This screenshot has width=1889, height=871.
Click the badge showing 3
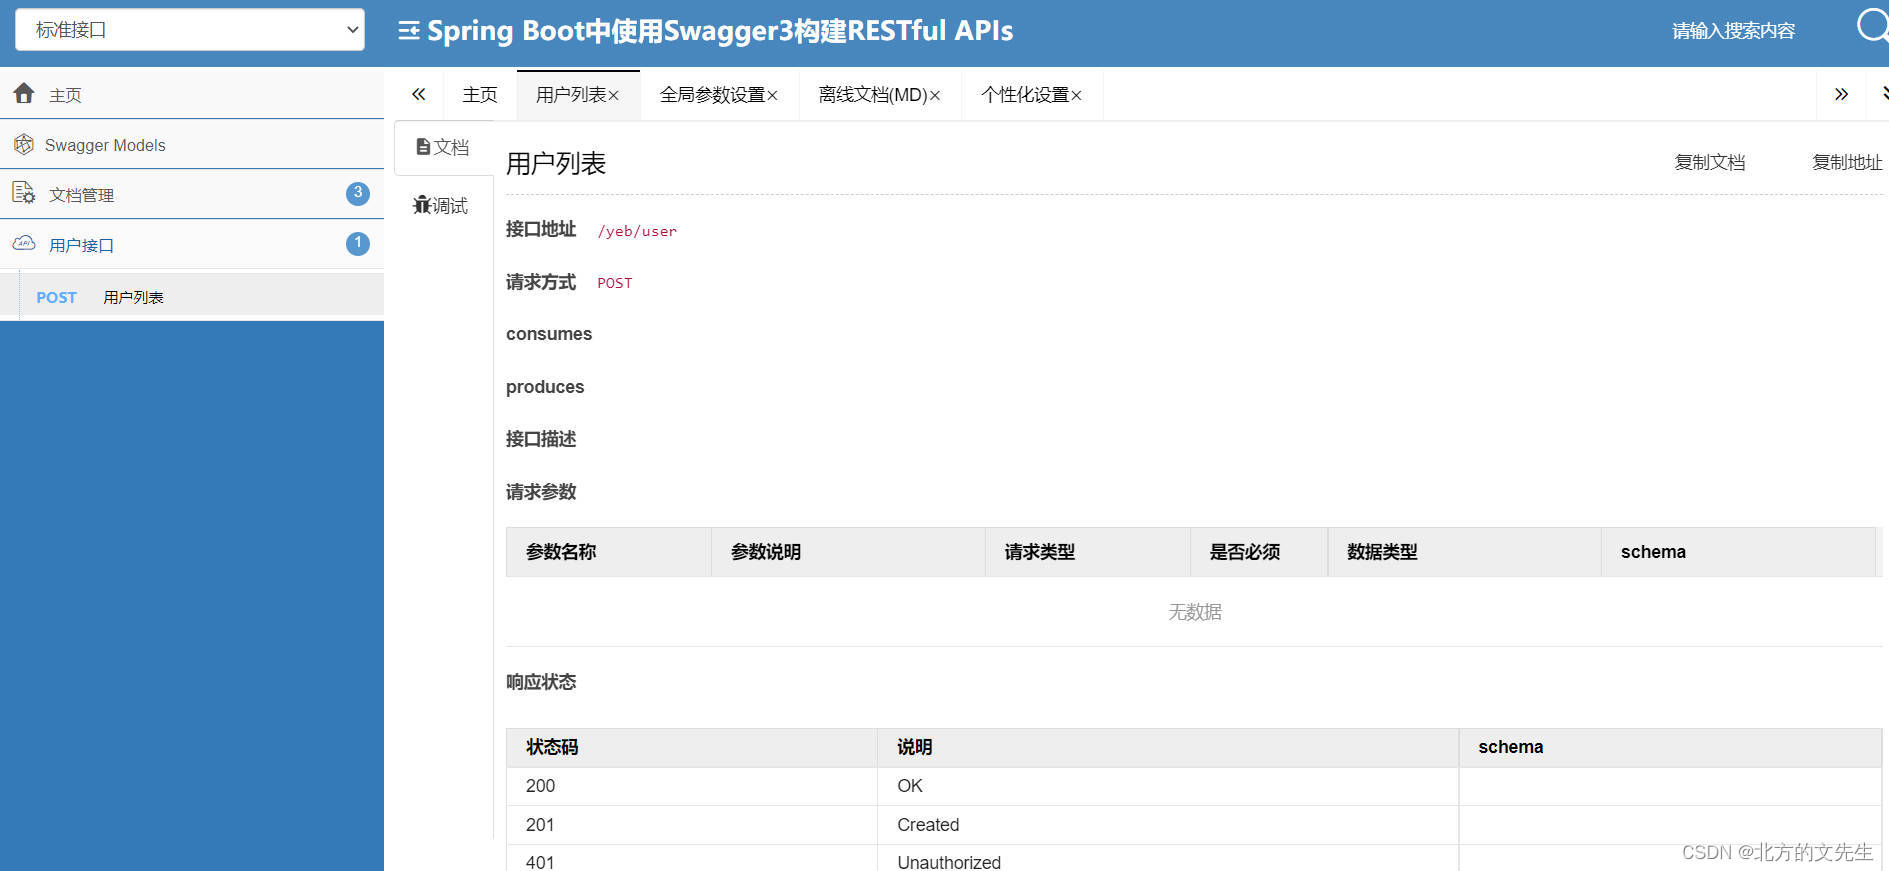click(x=358, y=193)
